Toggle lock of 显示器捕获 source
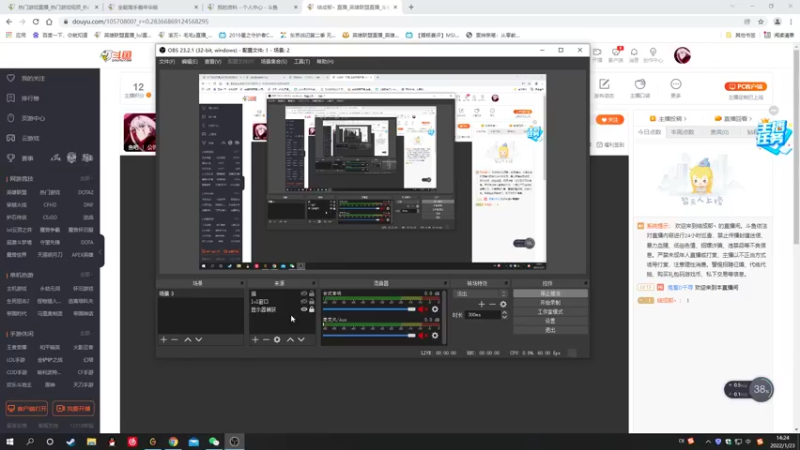The height and width of the screenshot is (450, 800). (312, 310)
